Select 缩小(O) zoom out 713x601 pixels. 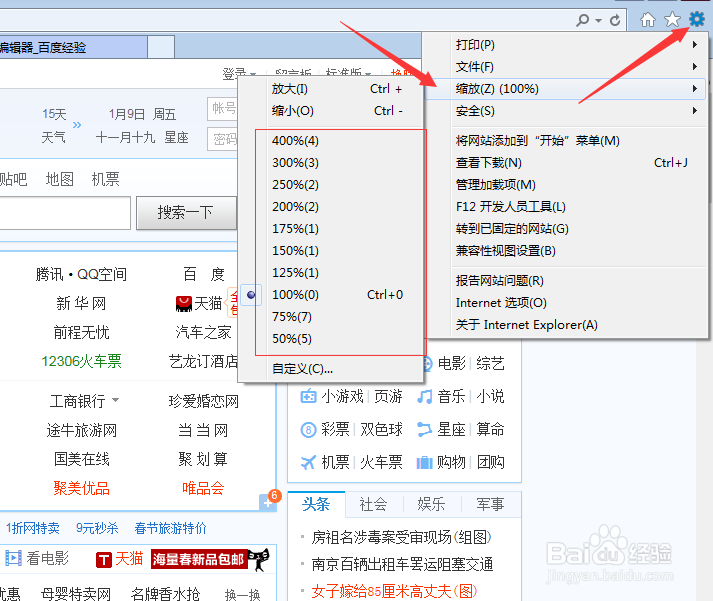331,110
